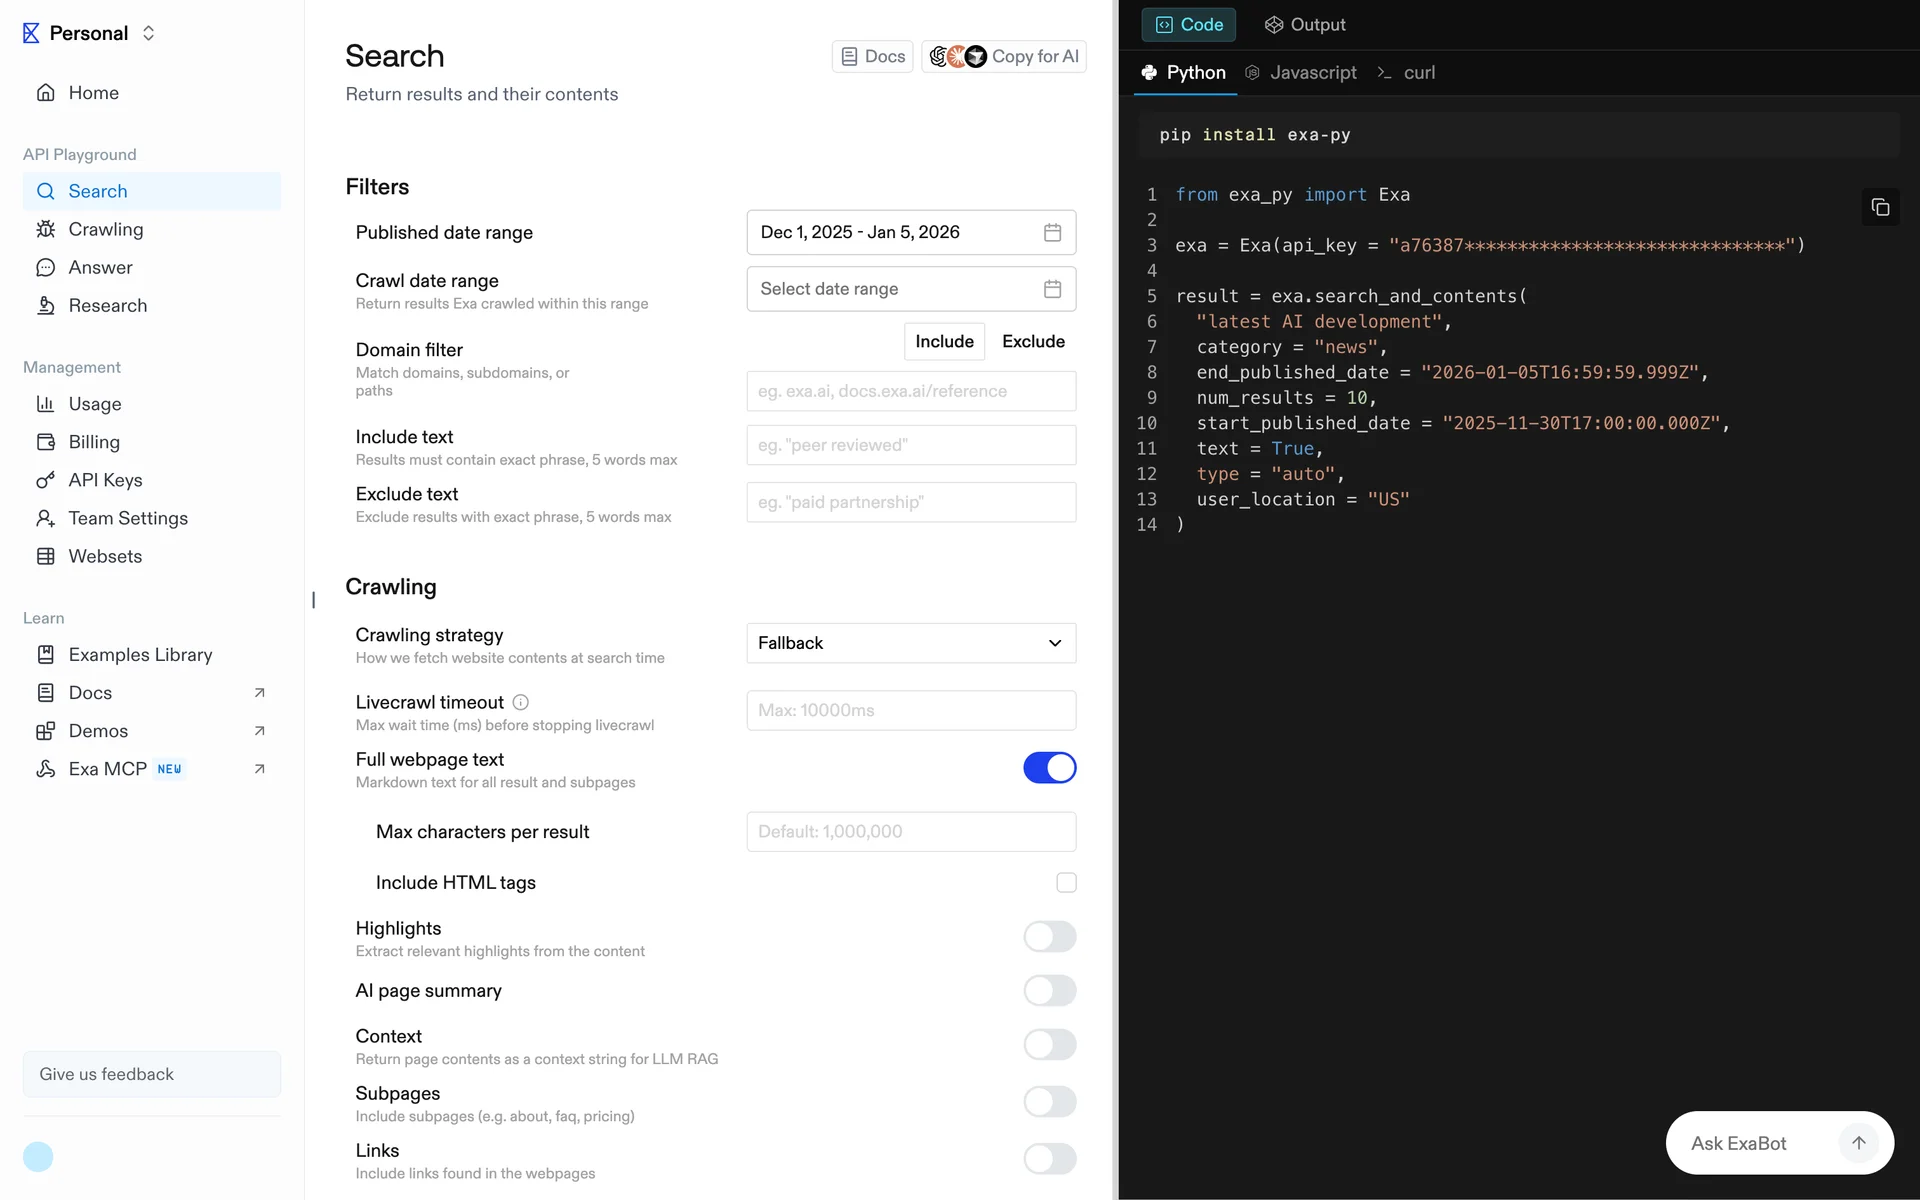Expand the Crawling strategy Fallback dropdown
The image size is (1920, 1200).
pos(910,643)
